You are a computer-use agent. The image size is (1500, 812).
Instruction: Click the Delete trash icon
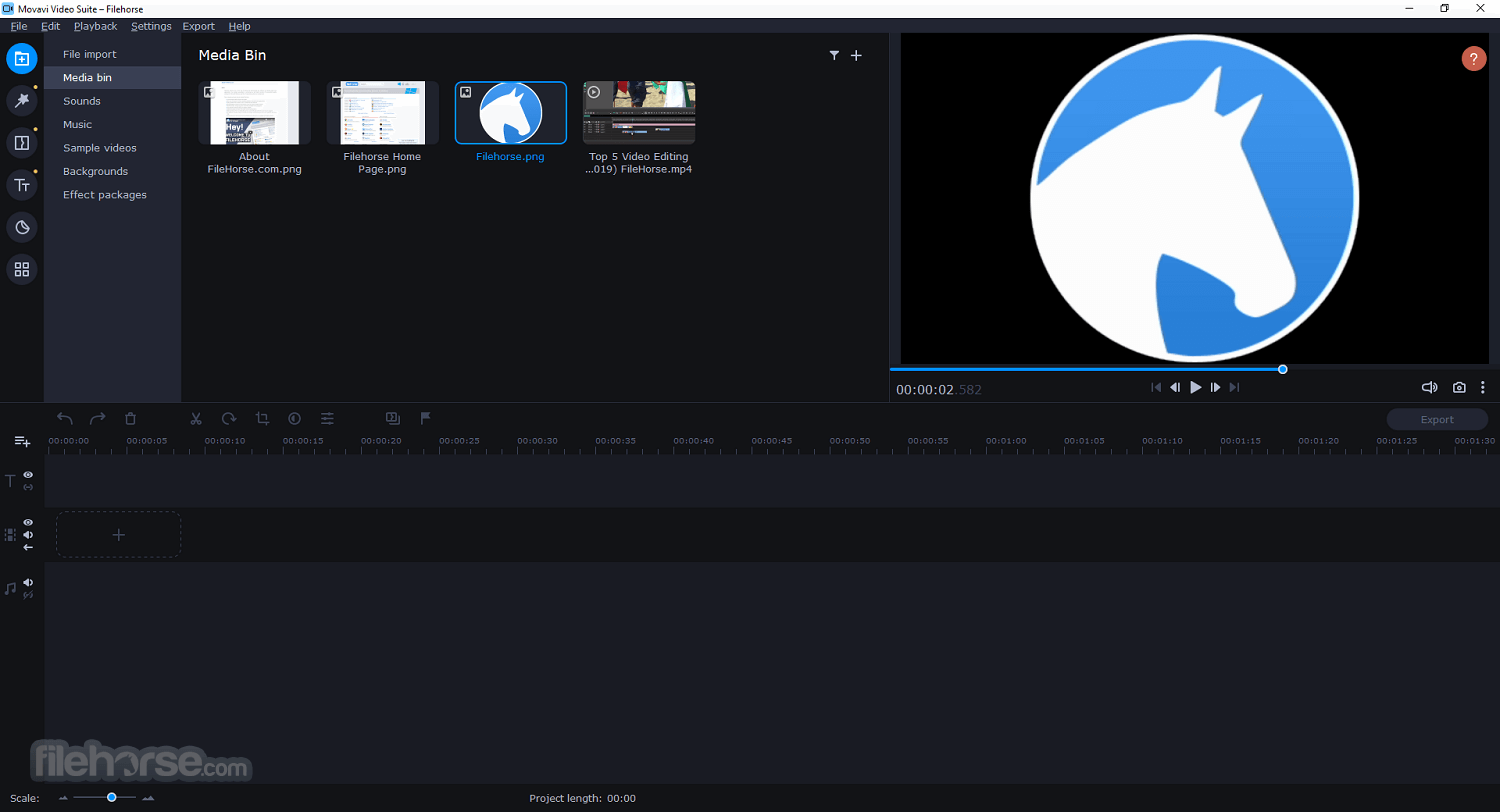[x=130, y=419]
